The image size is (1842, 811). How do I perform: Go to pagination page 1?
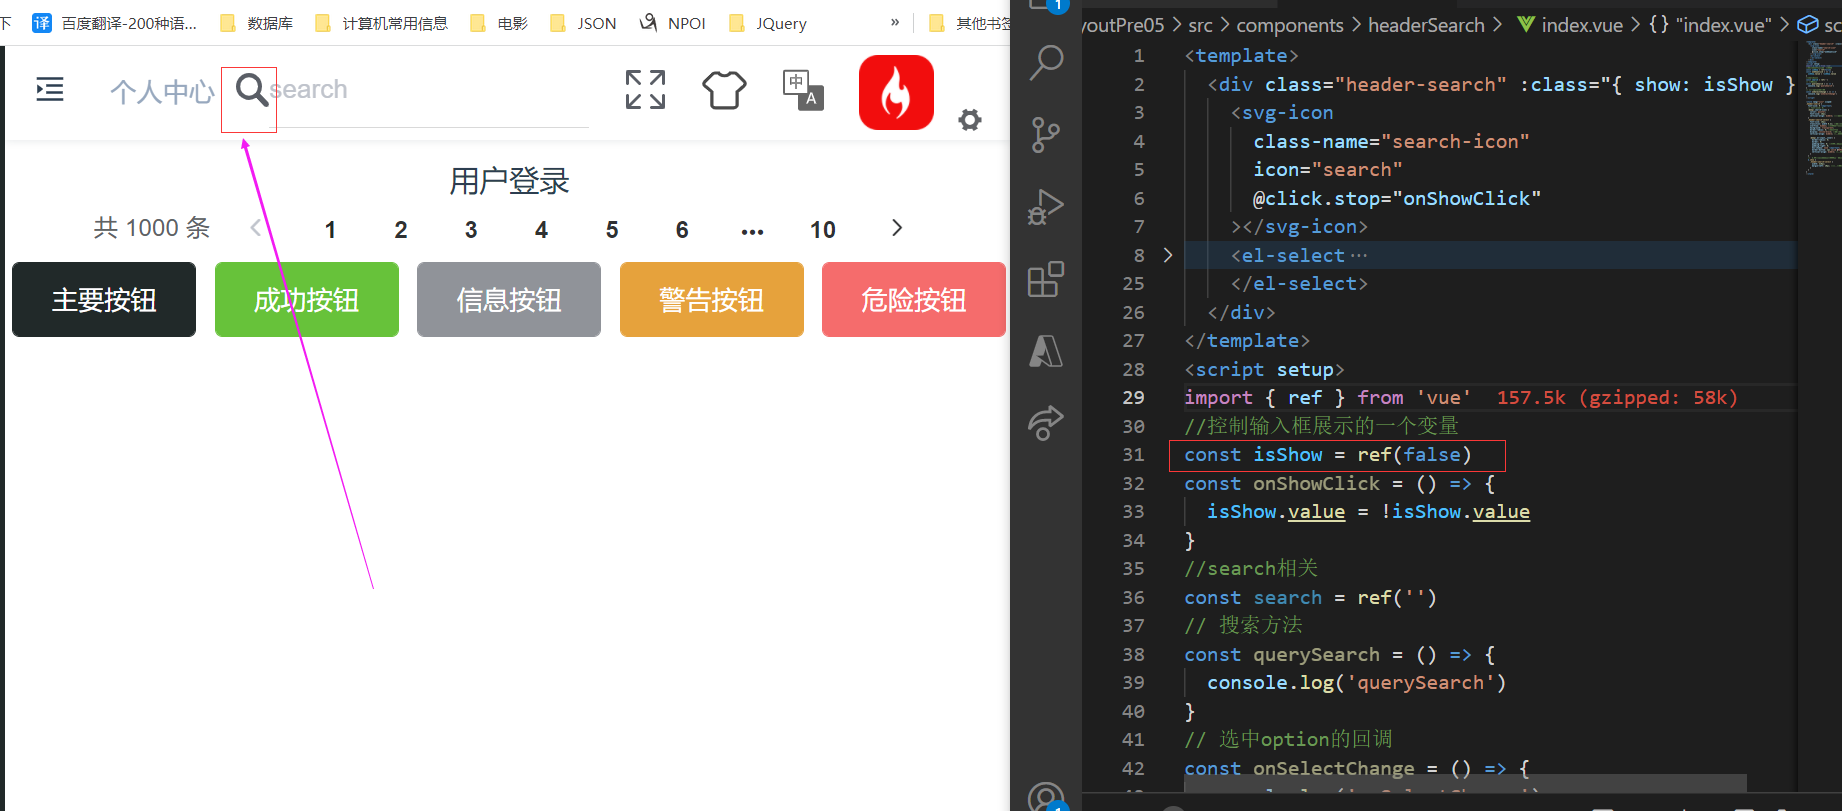click(330, 230)
